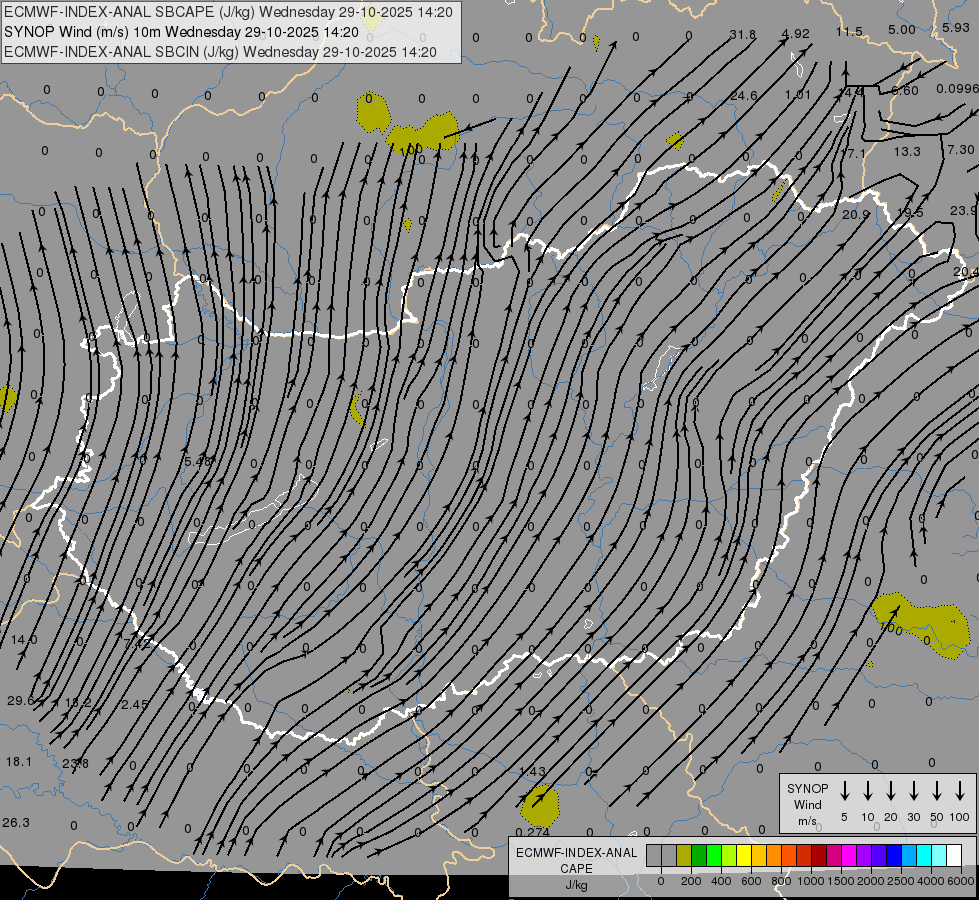
Task: Select the ECMWF-INDEX-ANAL SBCAPE title line
Action: (228, 12)
